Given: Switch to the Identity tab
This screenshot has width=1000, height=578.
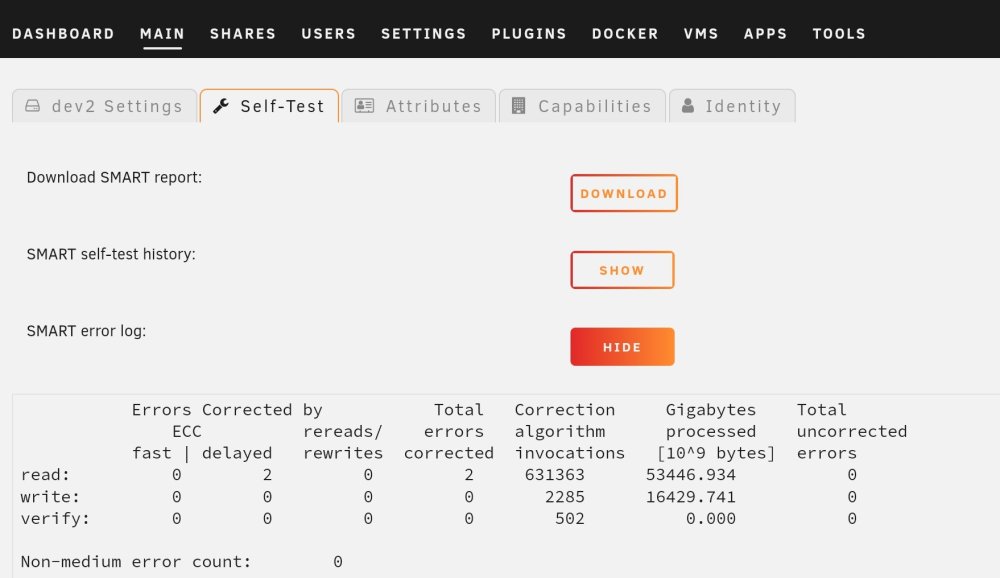Looking at the screenshot, I should click(732, 106).
